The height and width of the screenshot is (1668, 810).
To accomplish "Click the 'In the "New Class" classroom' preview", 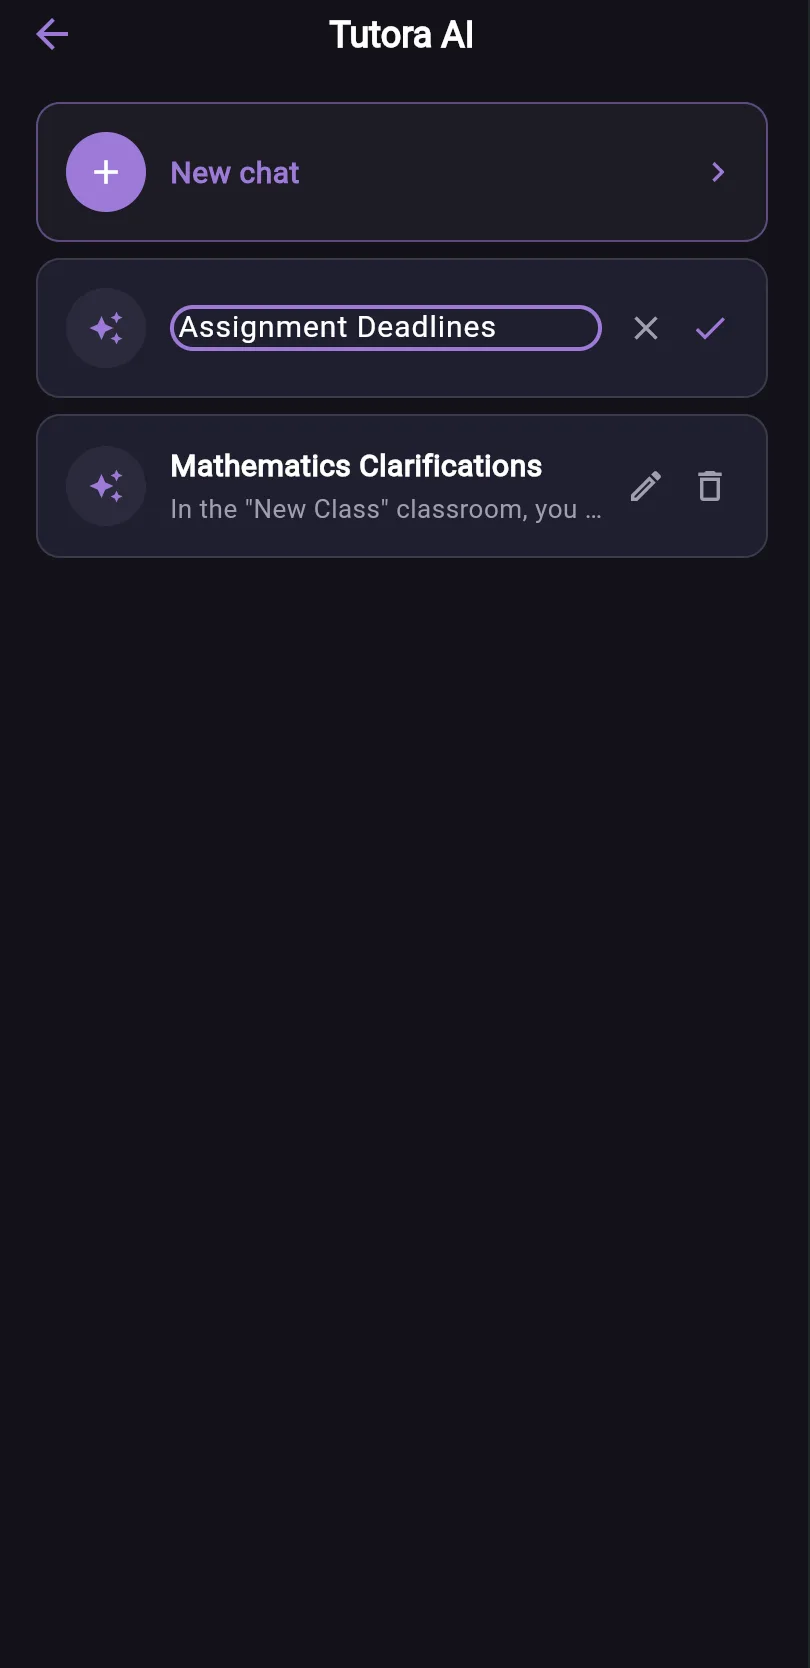I will (x=386, y=509).
